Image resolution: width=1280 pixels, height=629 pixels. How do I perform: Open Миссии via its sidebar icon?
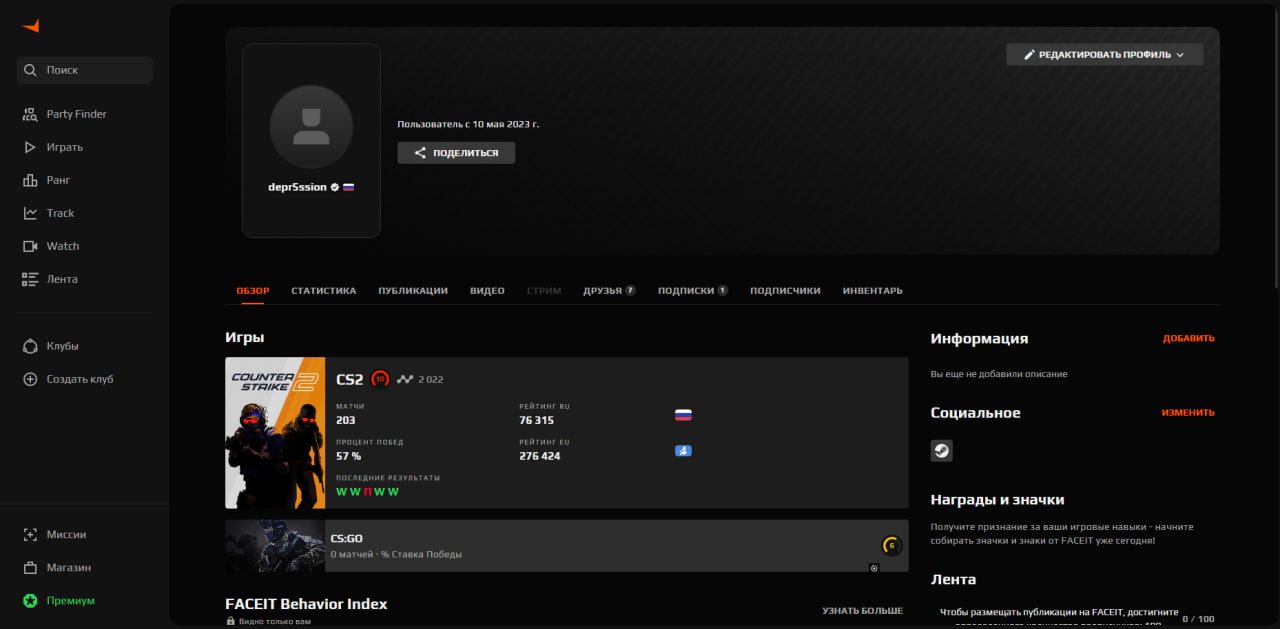pyautogui.click(x=28, y=534)
